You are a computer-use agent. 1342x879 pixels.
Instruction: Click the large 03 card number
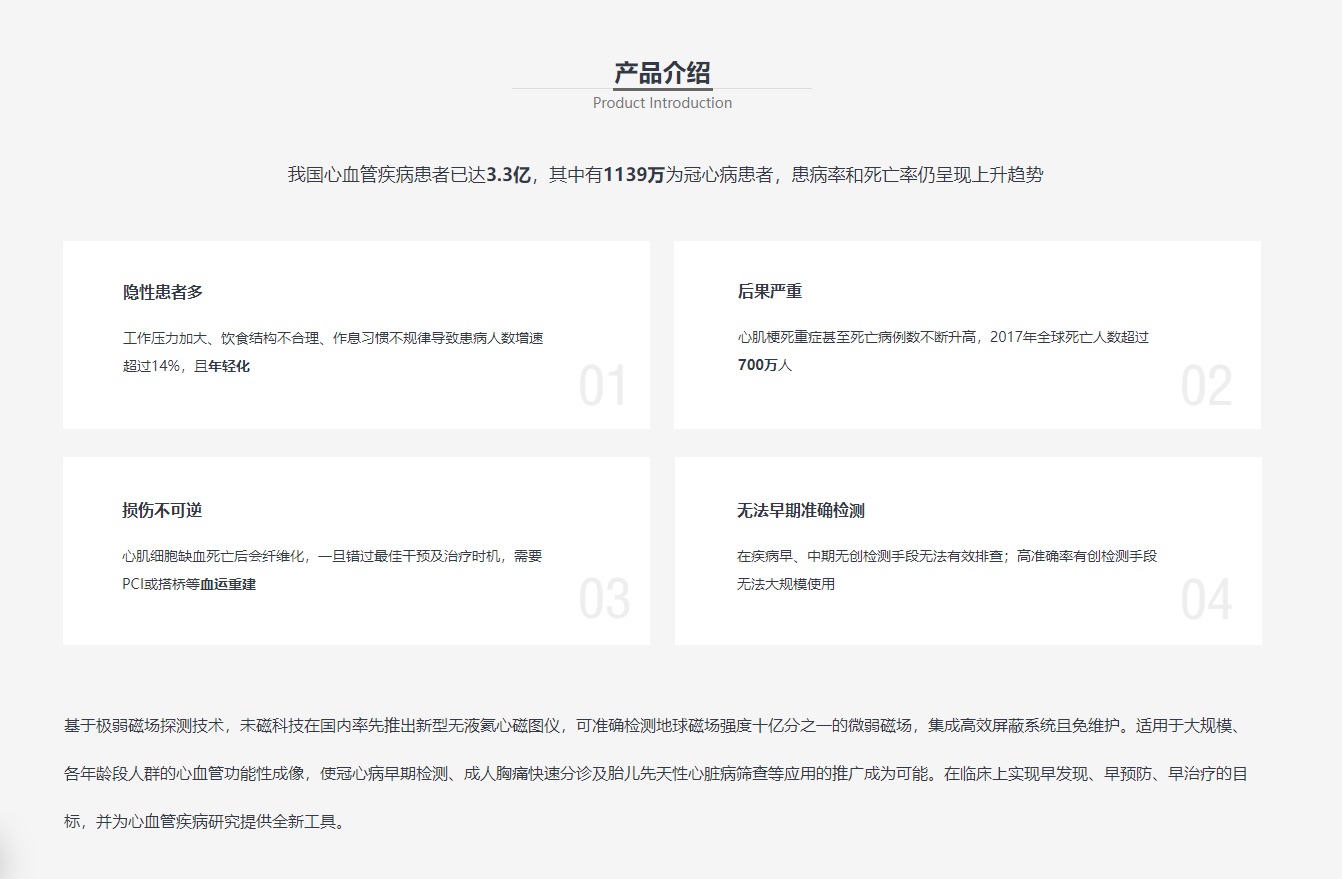[604, 600]
